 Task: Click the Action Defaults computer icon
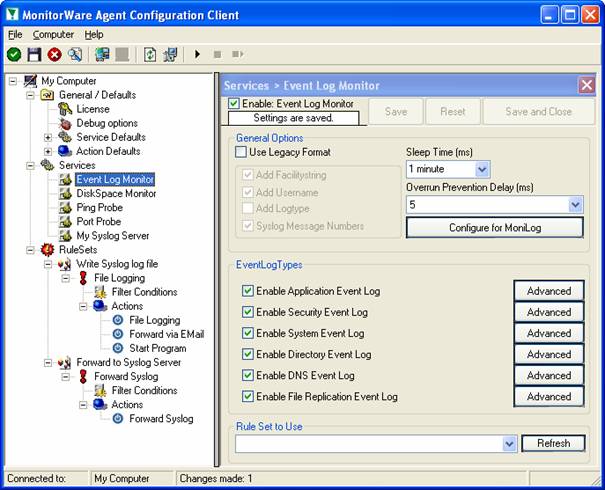point(65,151)
